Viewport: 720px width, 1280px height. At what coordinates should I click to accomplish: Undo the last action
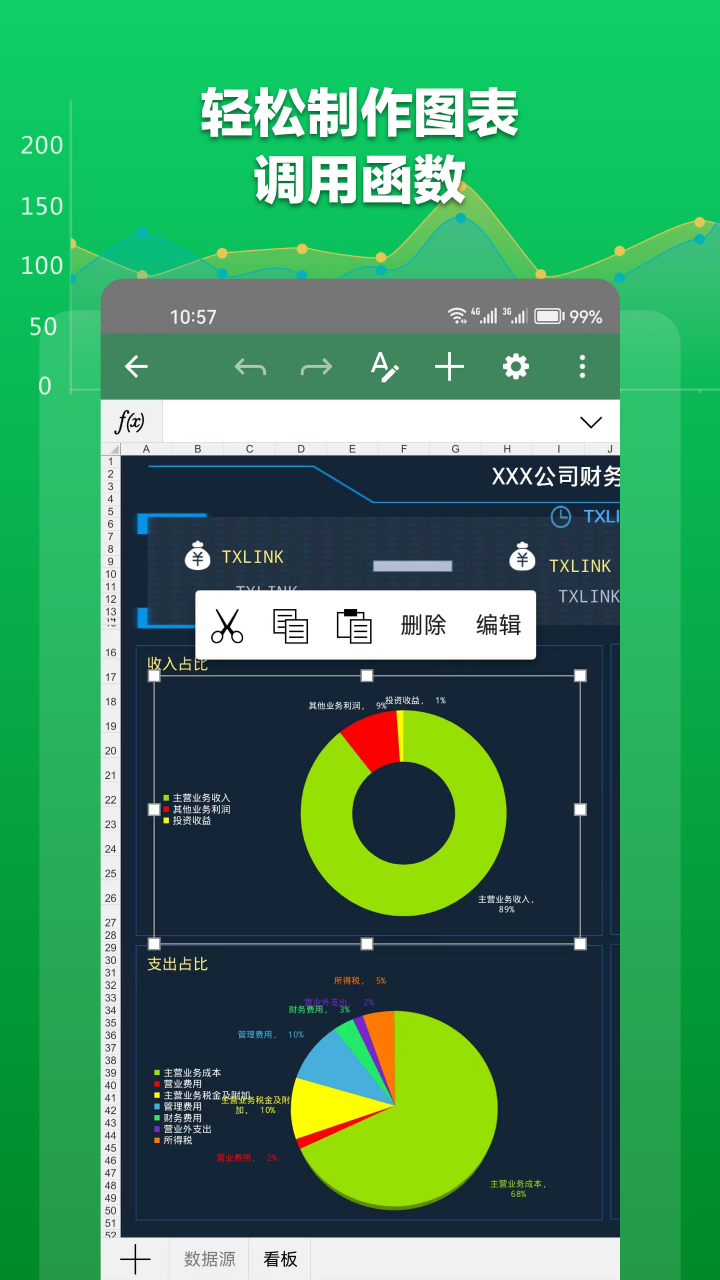tap(250, 367)
